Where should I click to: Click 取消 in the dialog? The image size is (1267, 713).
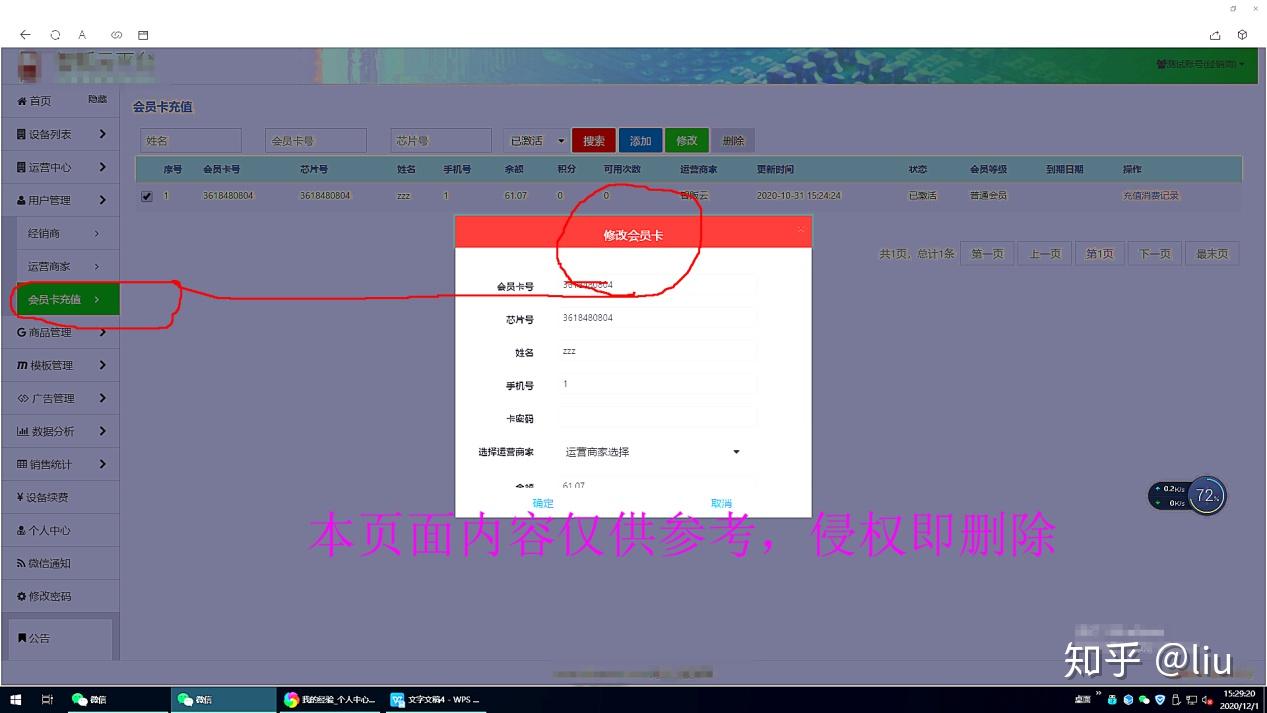pos(721,503)
